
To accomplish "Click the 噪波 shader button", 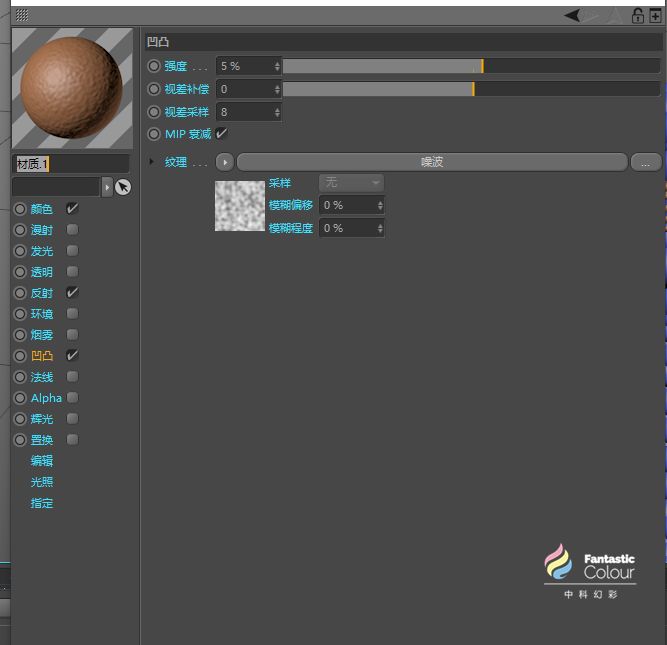I will (431, 162).
